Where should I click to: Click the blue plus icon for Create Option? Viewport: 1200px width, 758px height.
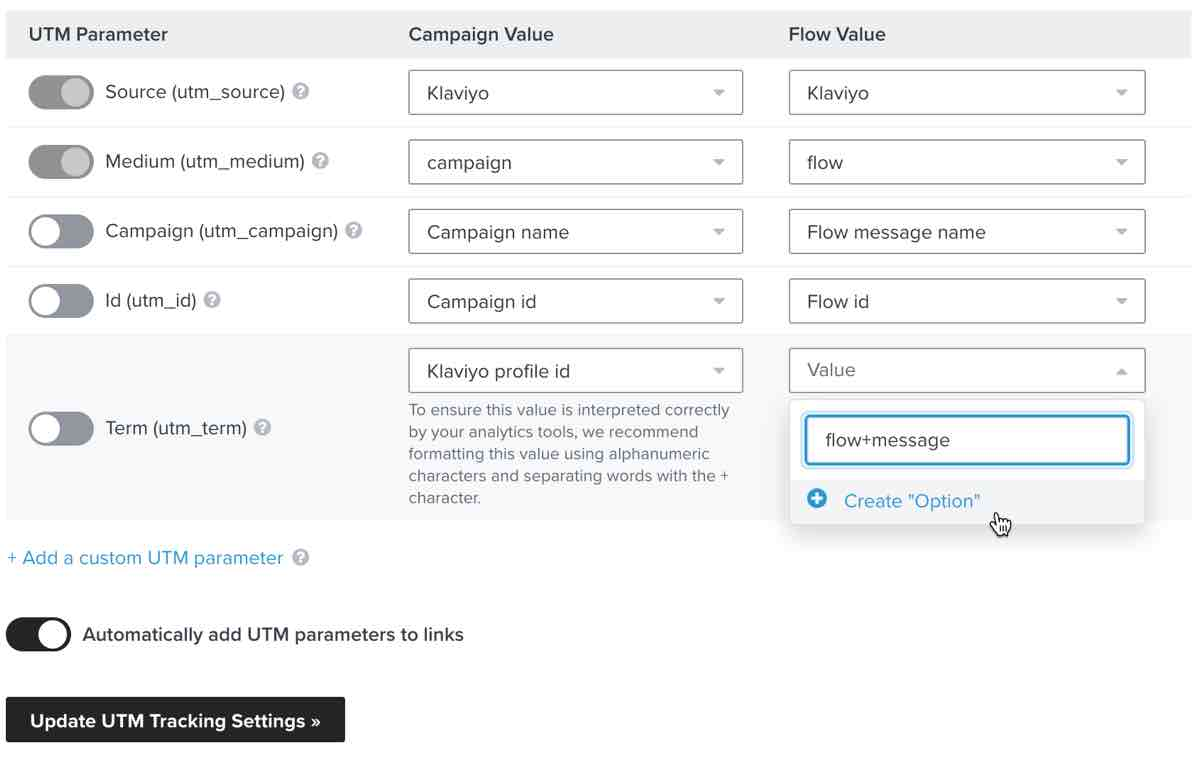click(x=817, y=499)
